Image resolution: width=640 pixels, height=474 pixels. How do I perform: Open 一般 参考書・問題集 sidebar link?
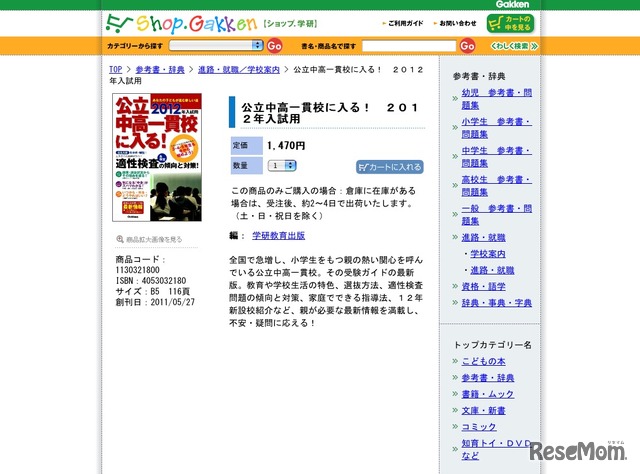click(x=497, y=215)
